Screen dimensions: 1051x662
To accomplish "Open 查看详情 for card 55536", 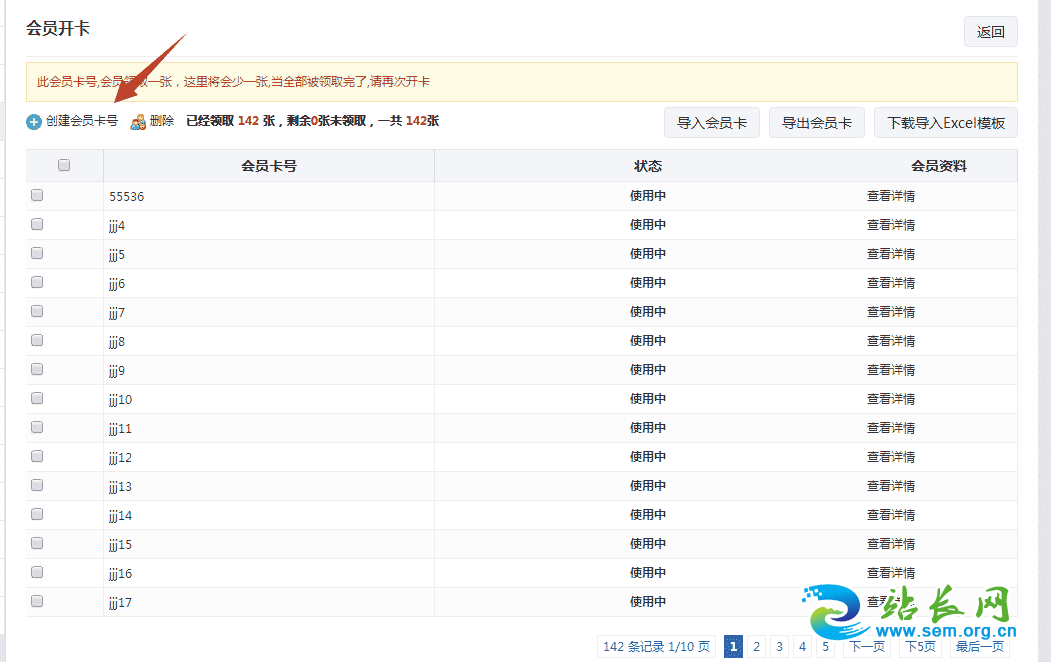I will (x=891, y=196).
